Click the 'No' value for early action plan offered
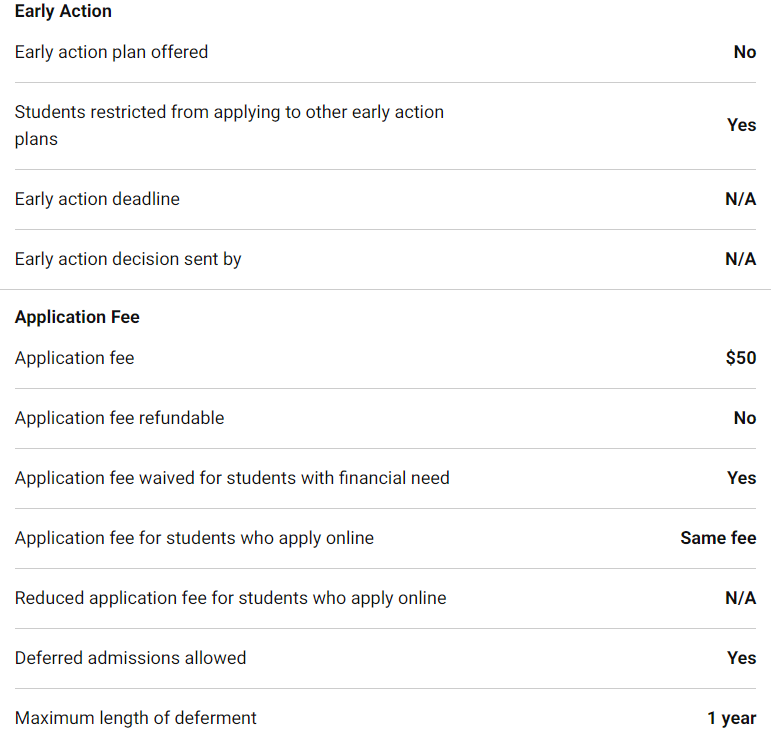The height and width of the screenshot is (730, 771). pos(744,52)
